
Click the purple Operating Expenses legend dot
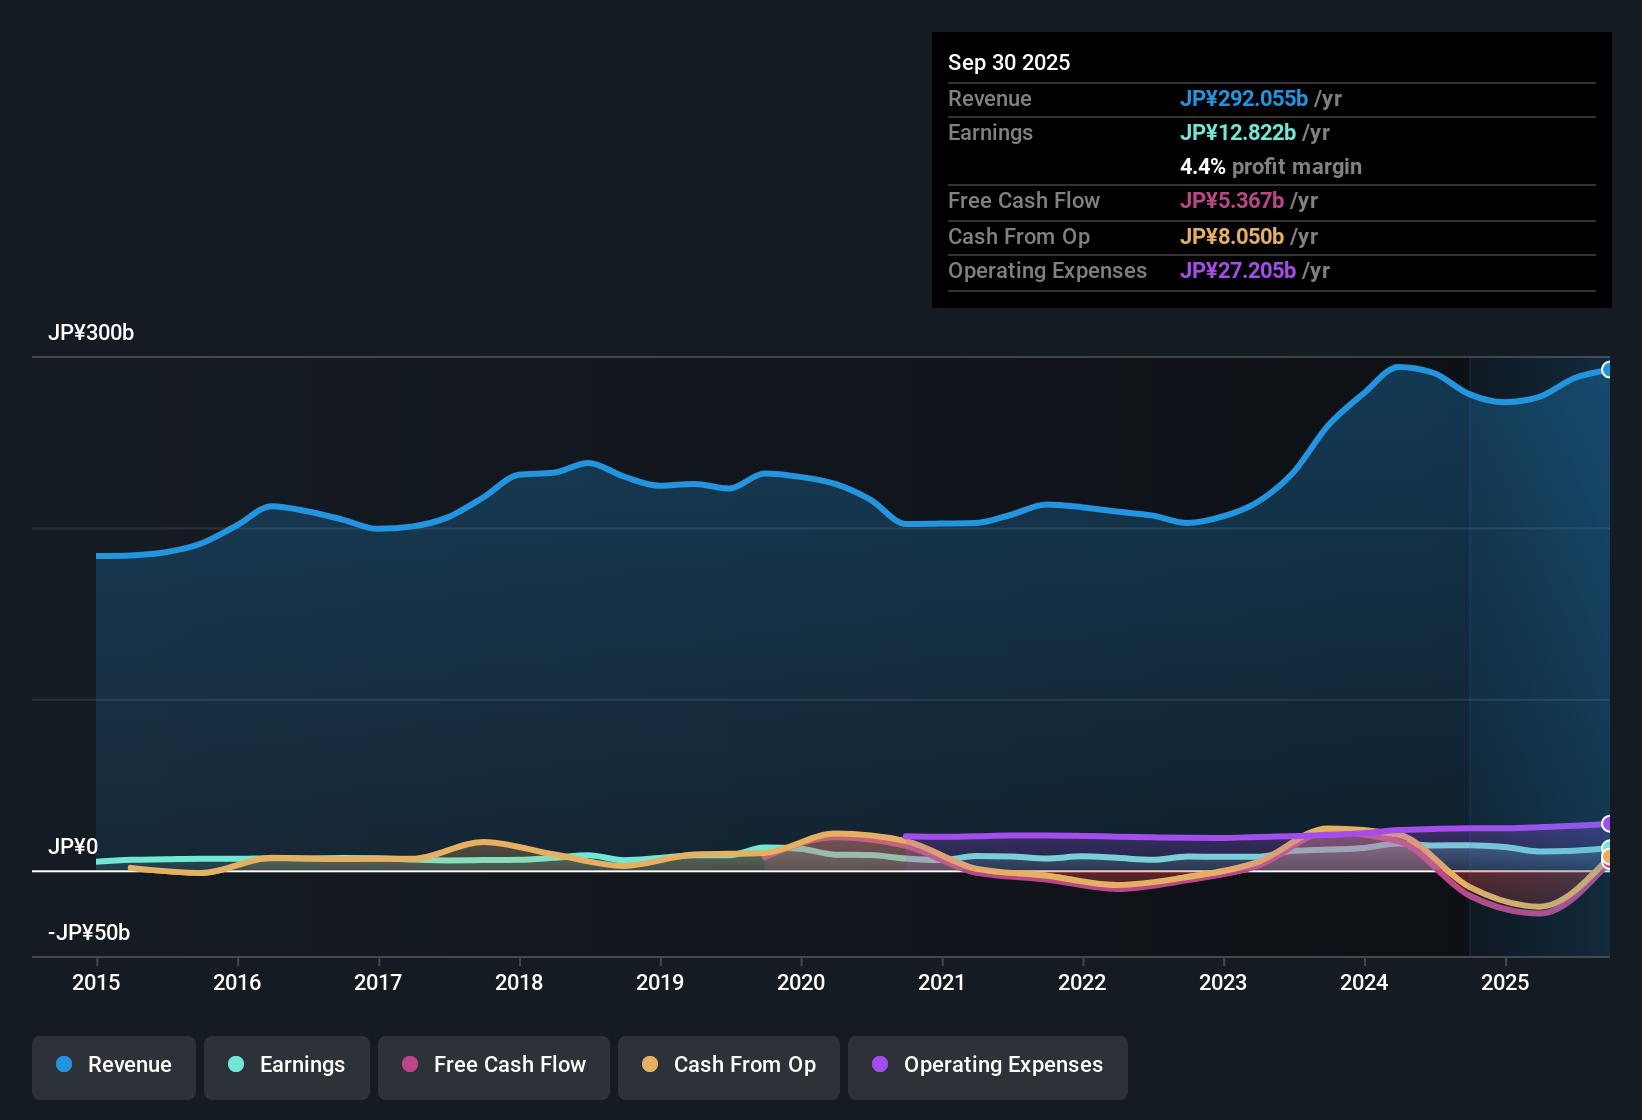click(879, 1065)
